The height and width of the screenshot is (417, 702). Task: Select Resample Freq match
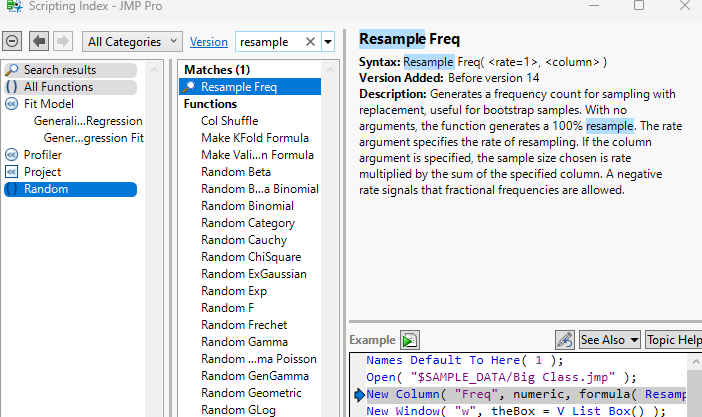click(x=250, y=87)
